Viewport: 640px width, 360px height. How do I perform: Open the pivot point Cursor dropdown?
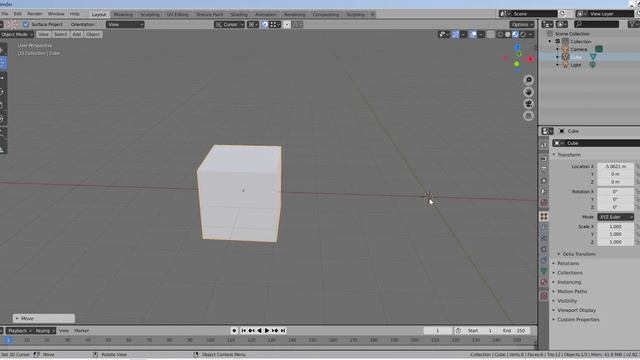[229, 24]
